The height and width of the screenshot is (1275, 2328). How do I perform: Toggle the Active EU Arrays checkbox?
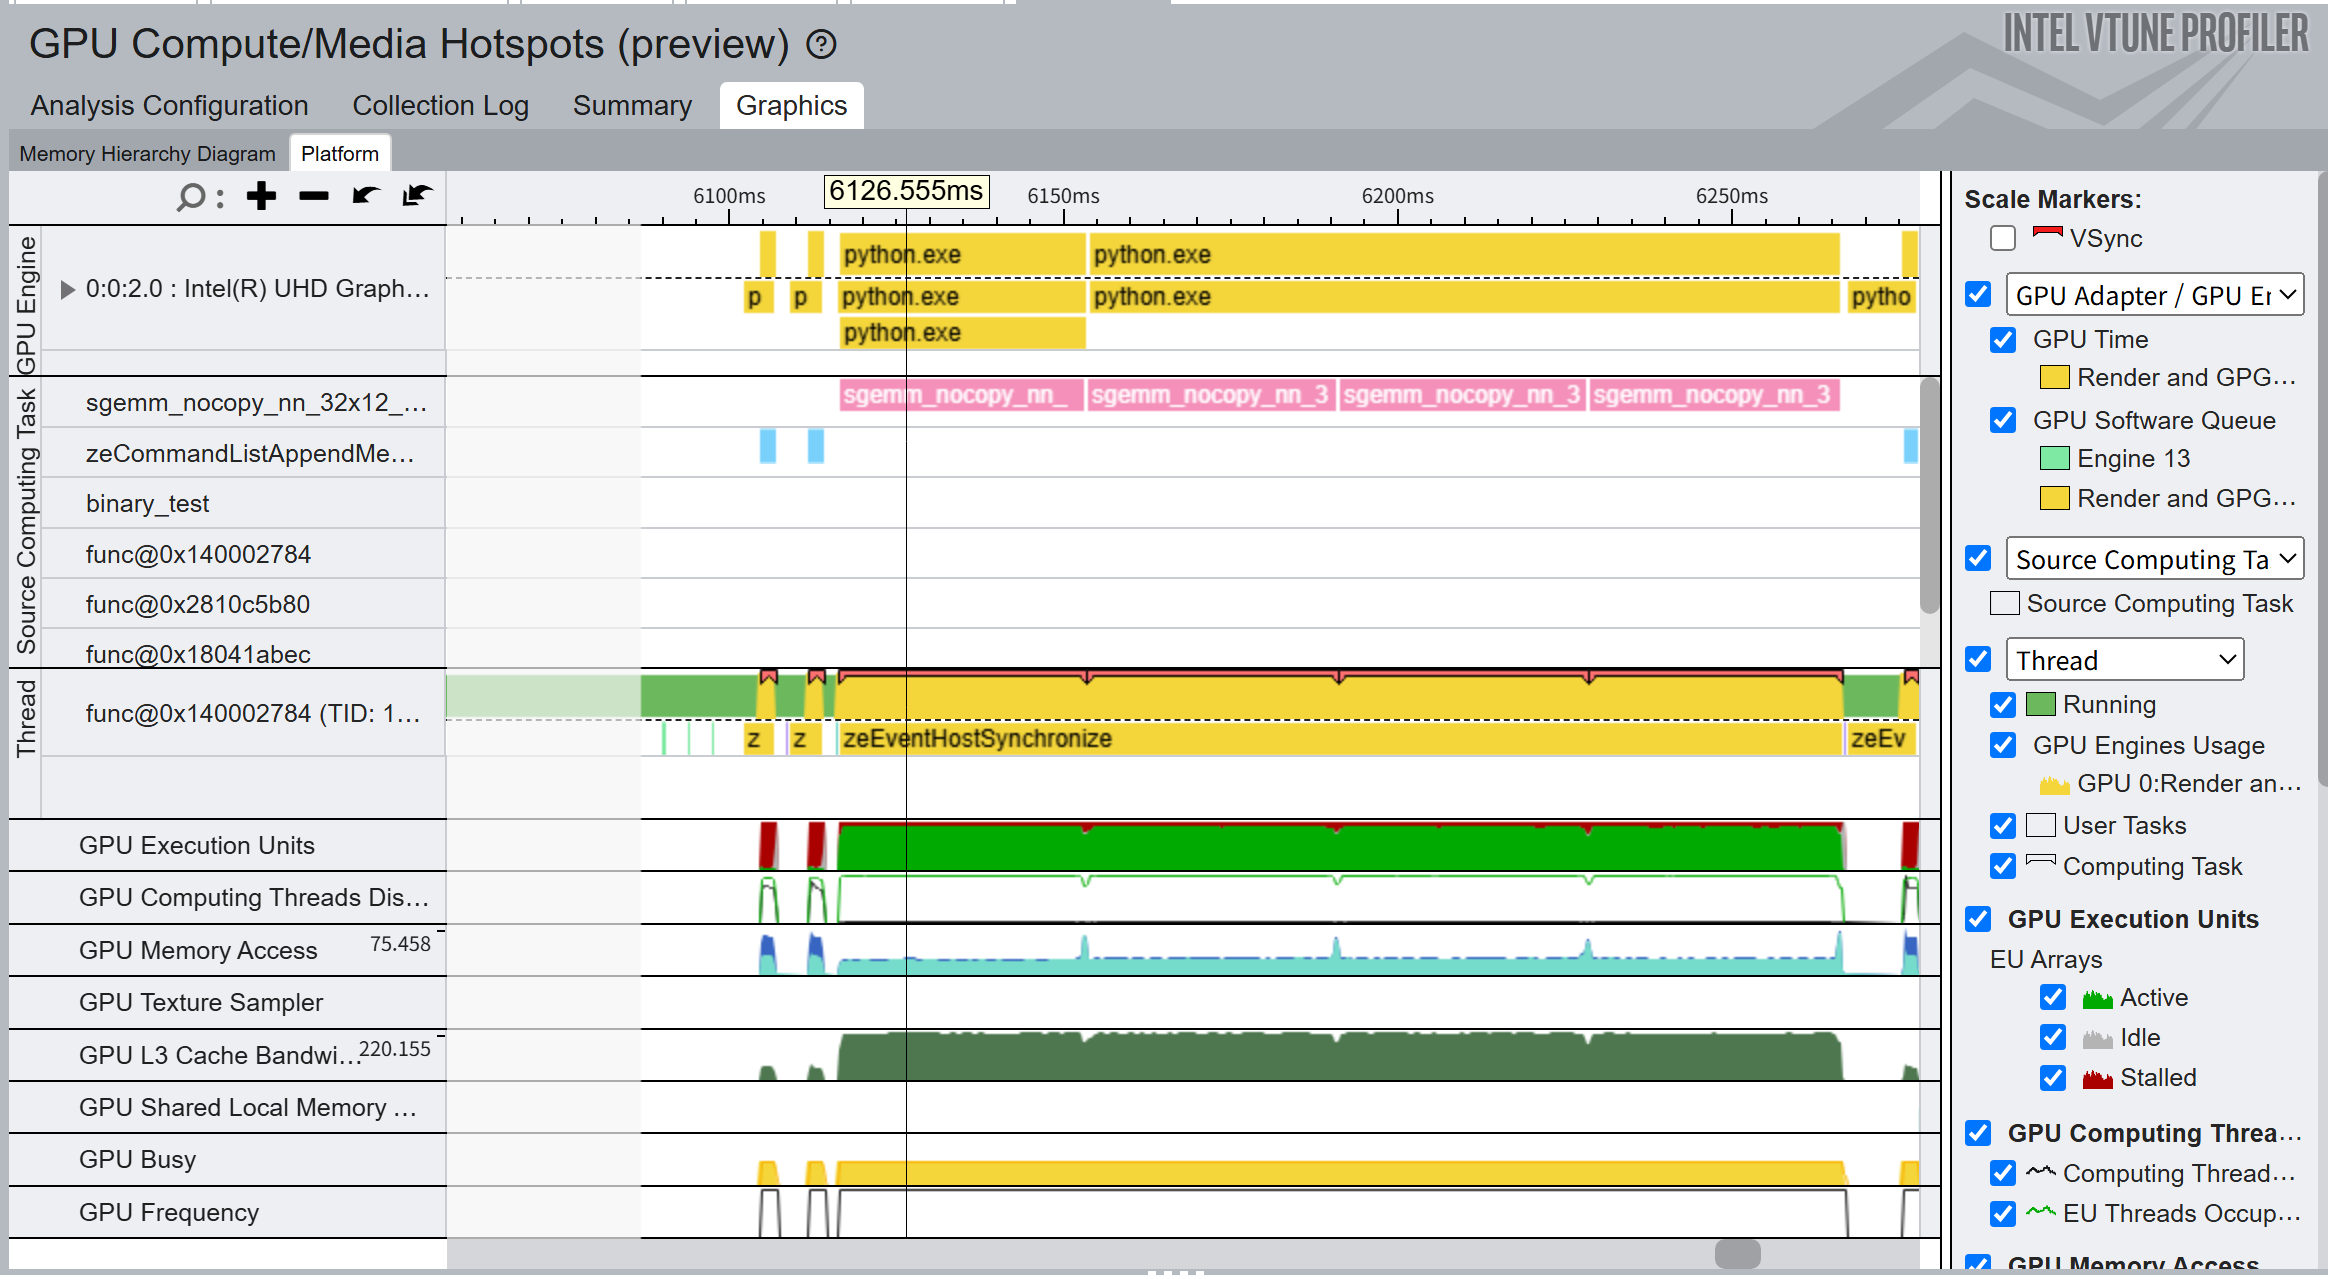tap(2053, 998)
